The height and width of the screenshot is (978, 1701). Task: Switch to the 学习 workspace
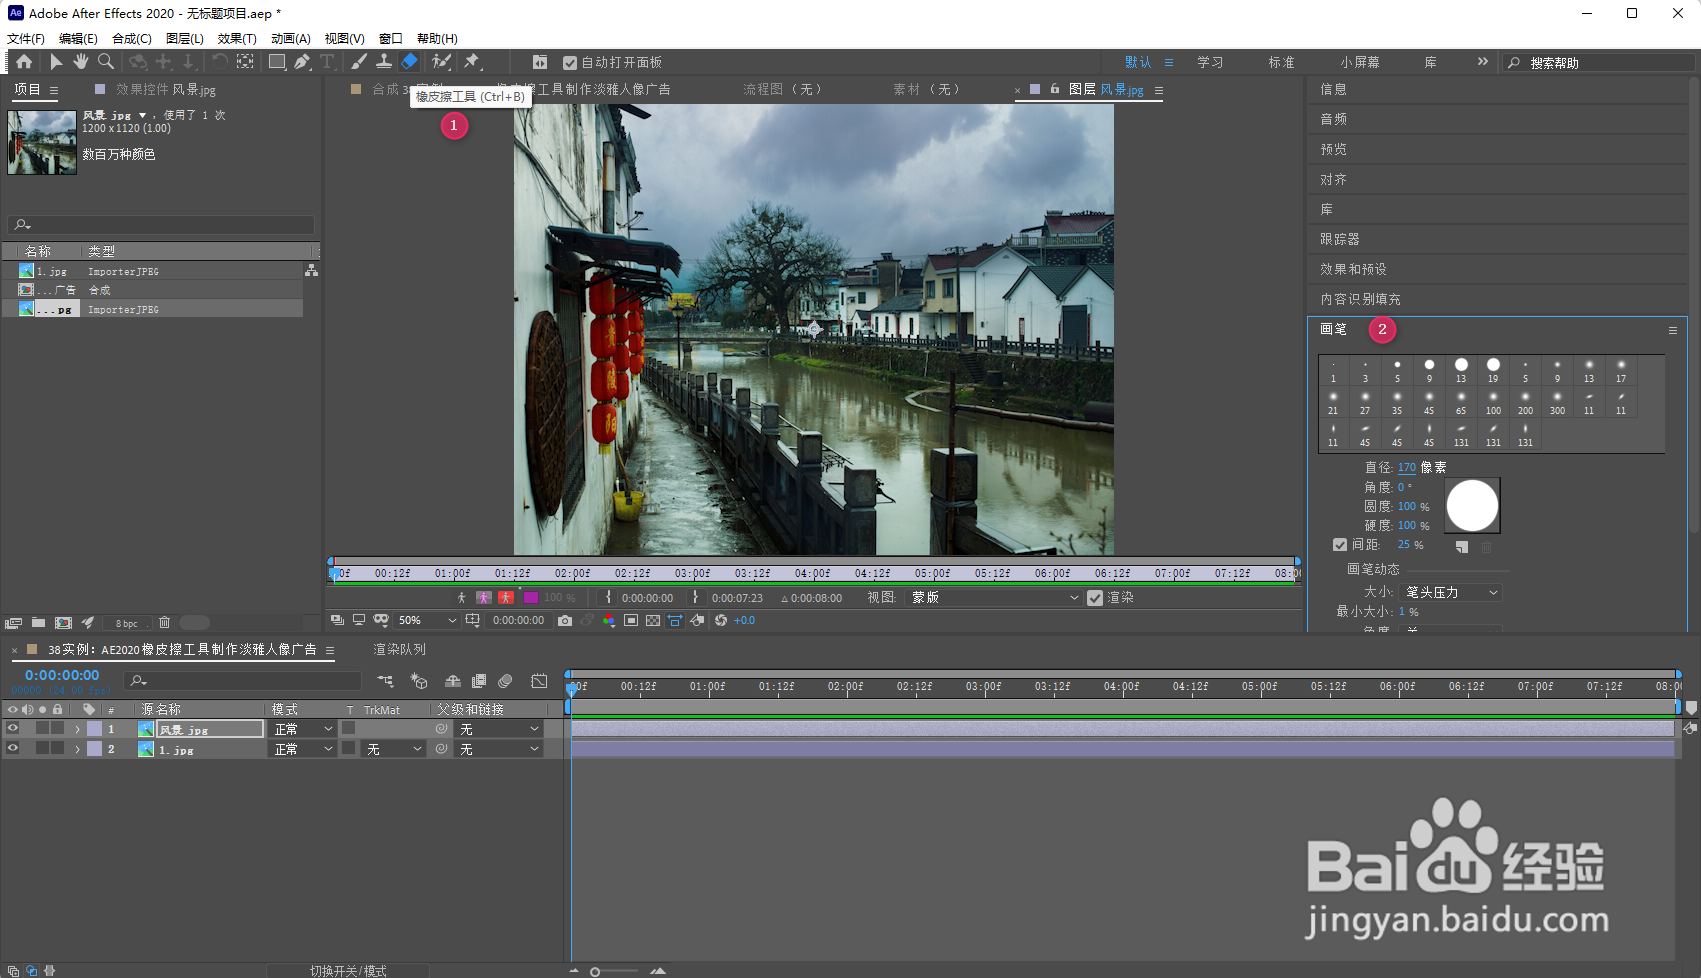click(1210, 63)
